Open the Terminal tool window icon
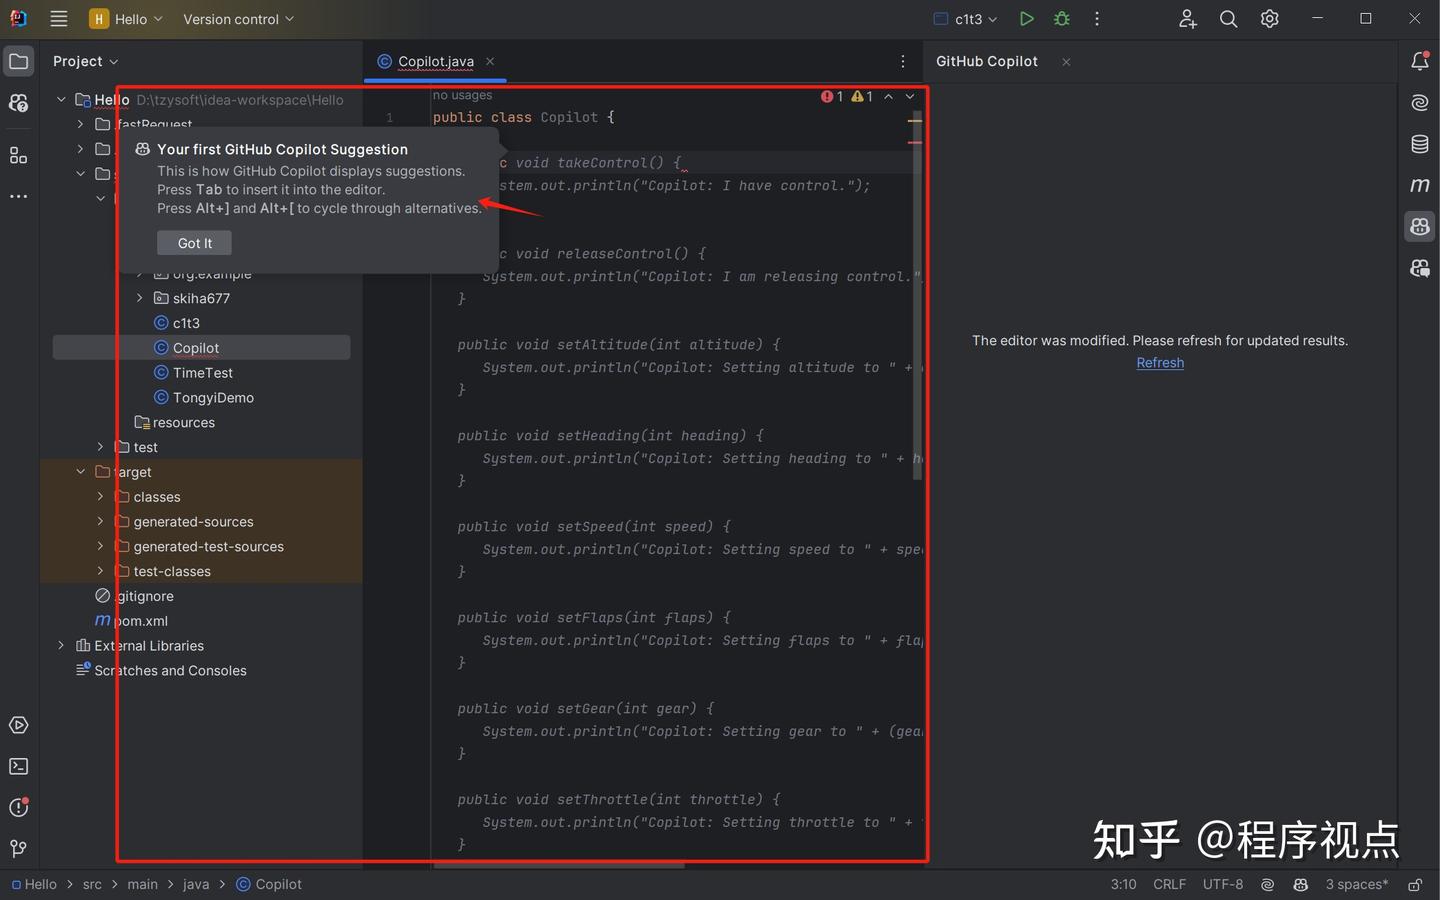Viewport: 1440px width, 900px height. click(x=18, y=766)
